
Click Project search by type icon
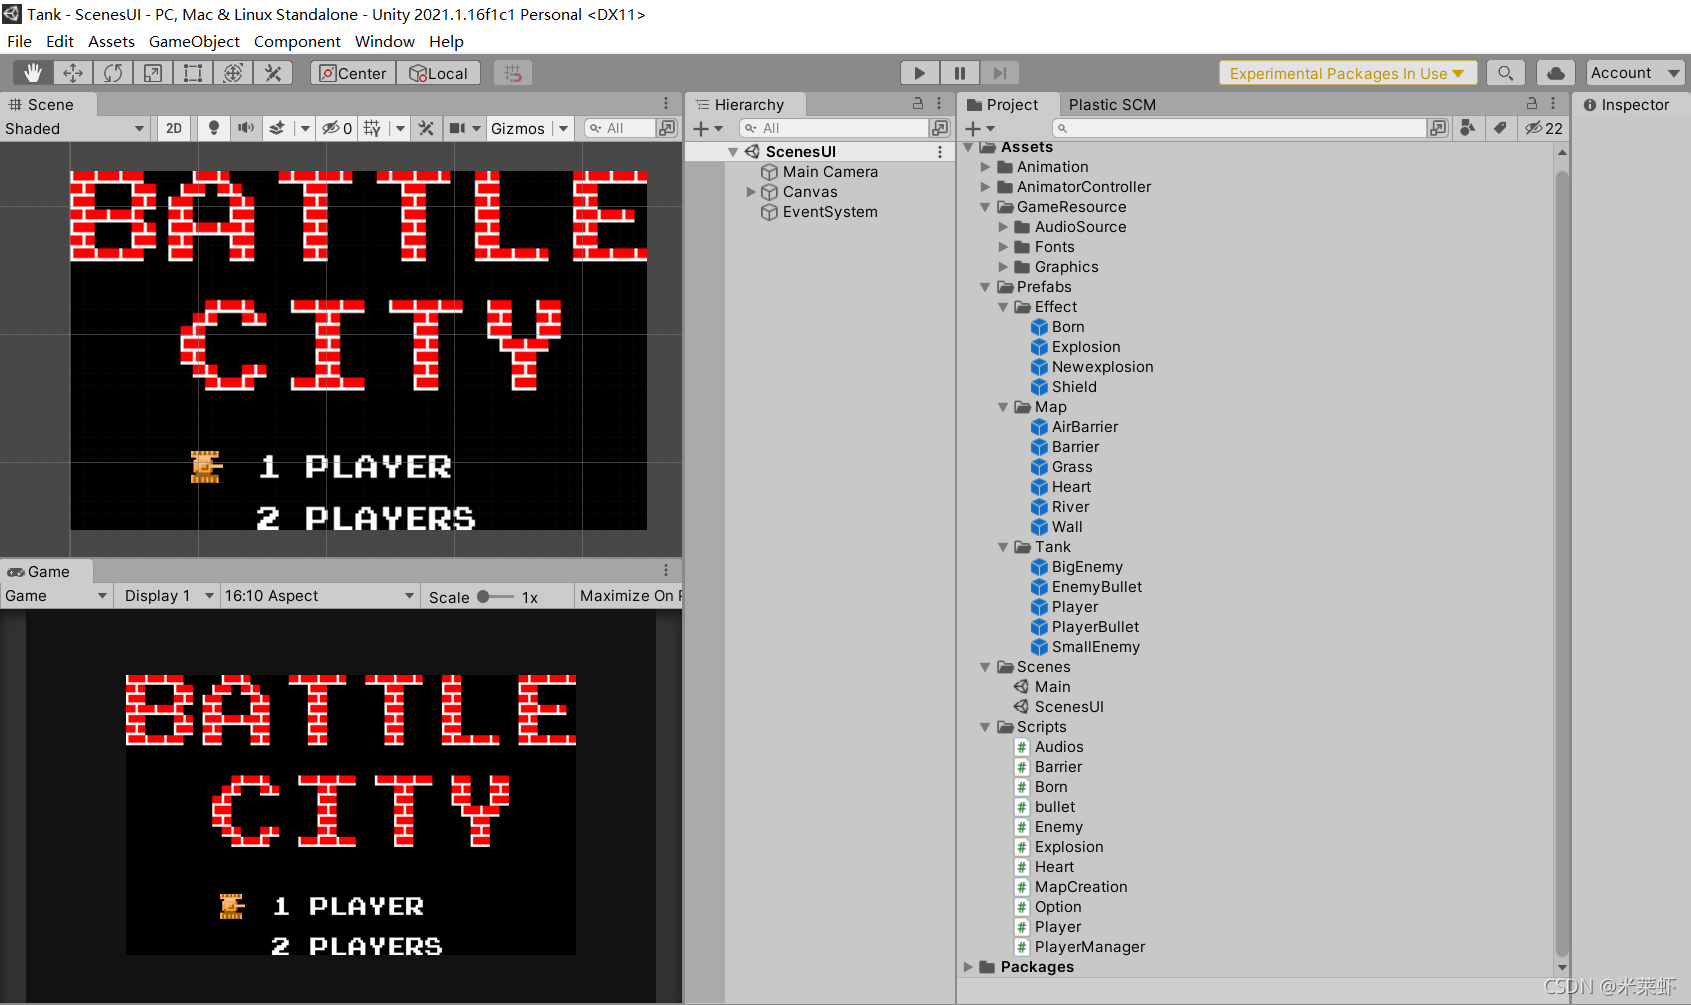tap(1467, 128)
